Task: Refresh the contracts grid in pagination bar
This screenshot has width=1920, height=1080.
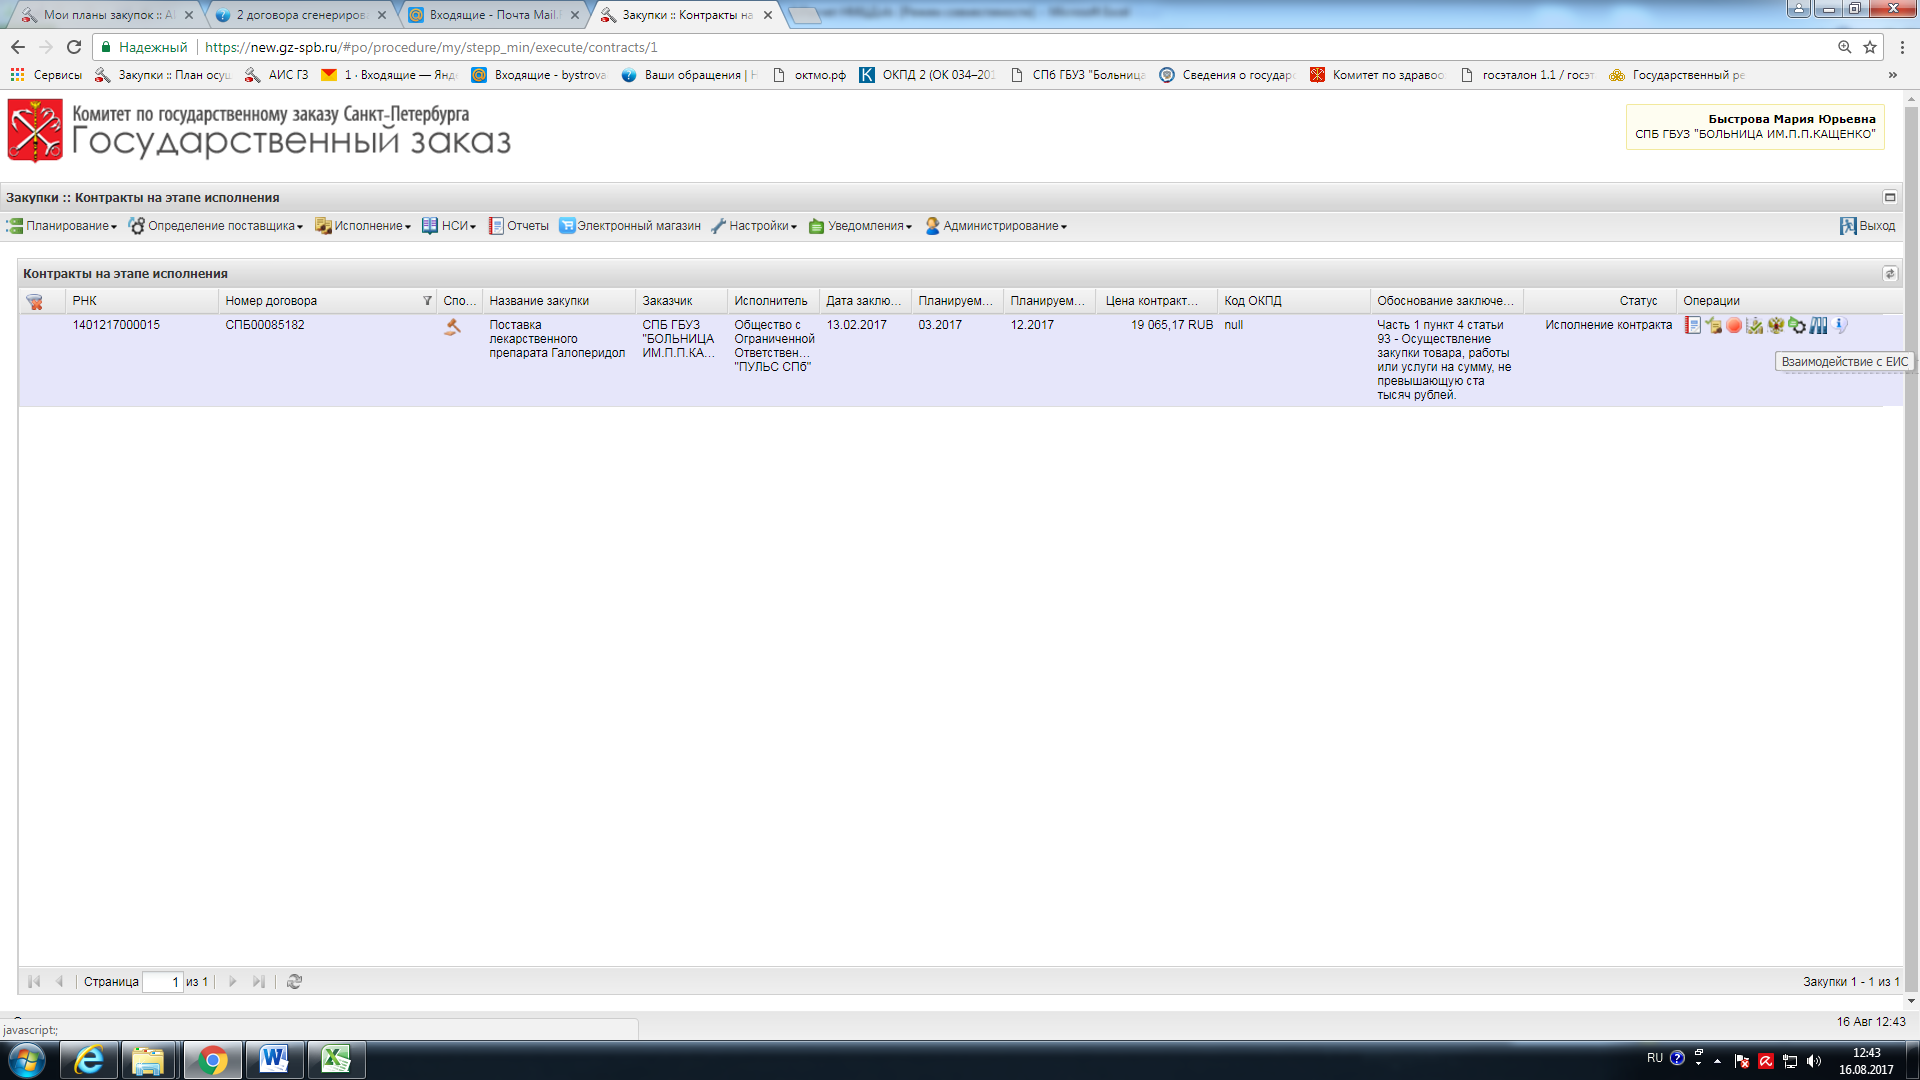Action: tap(294, 982)
